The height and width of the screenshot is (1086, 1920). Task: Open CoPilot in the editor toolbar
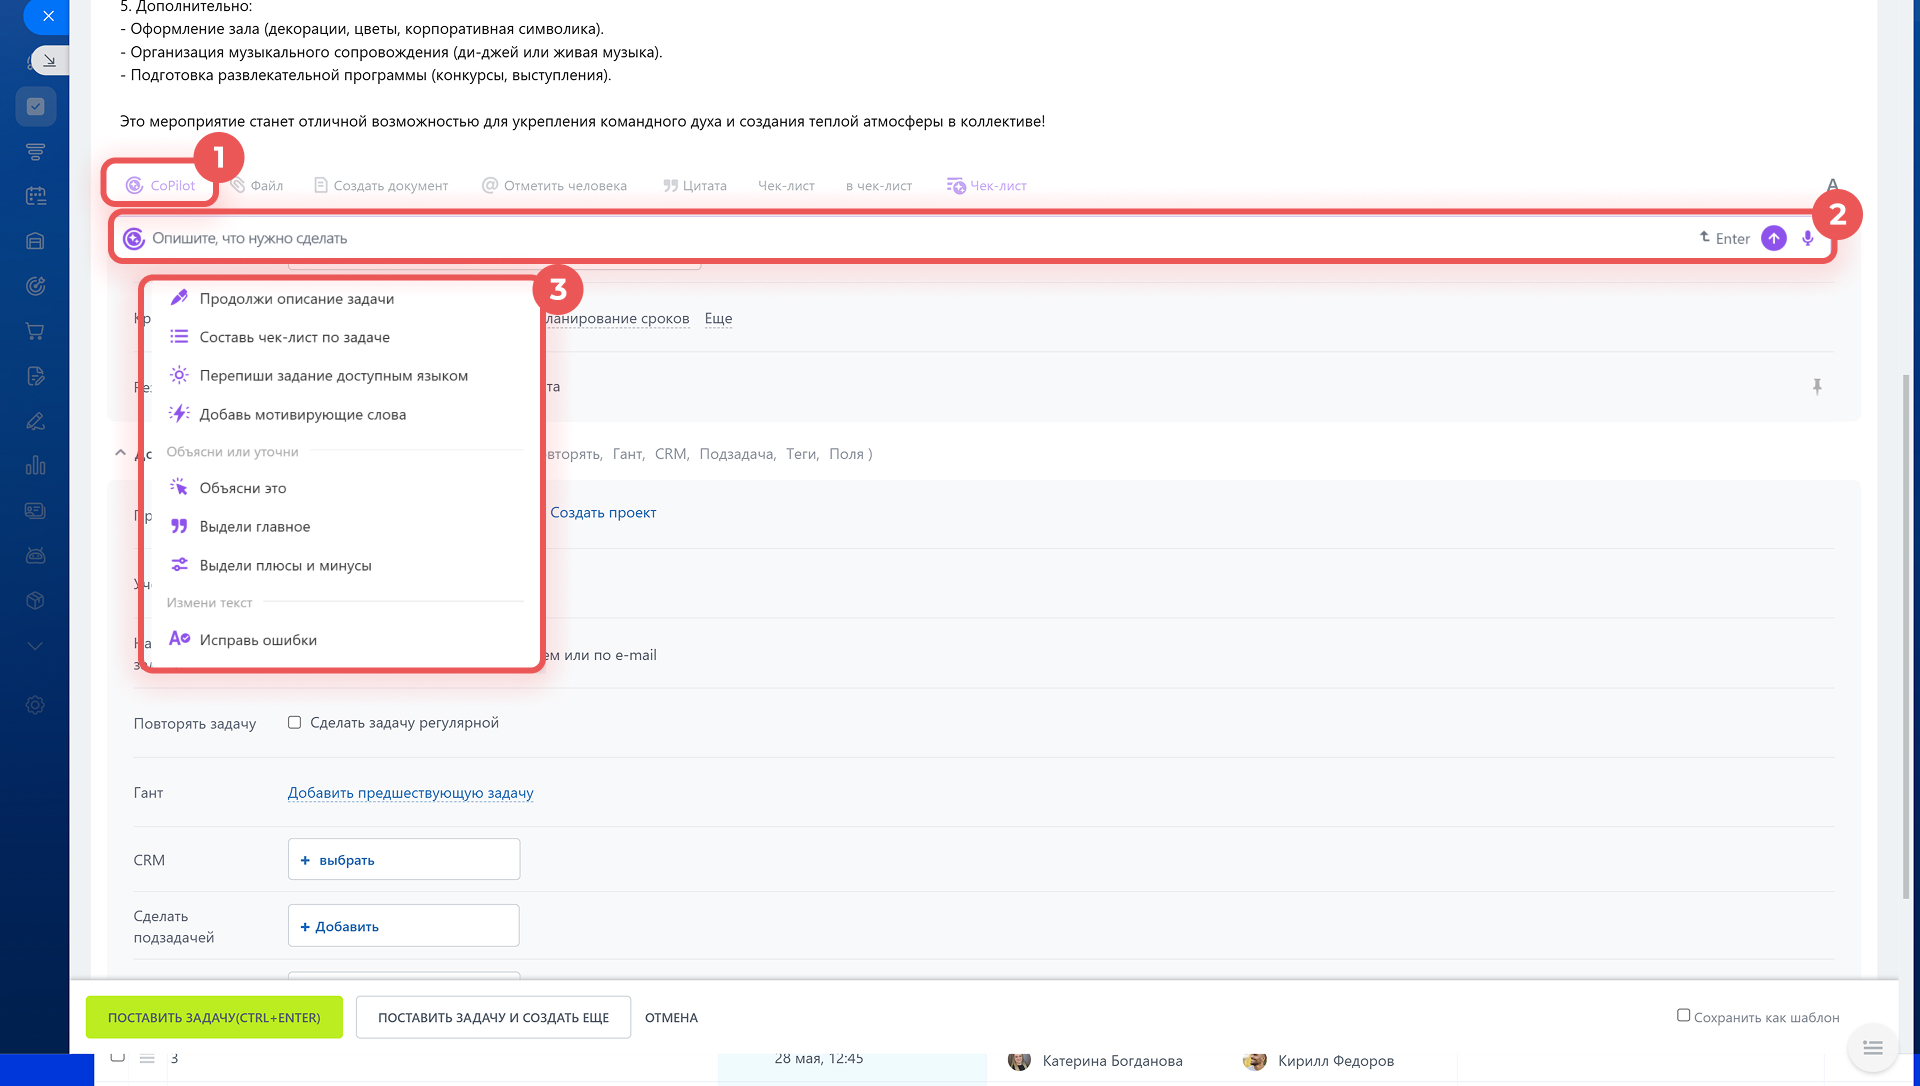(x=161, y=185)
